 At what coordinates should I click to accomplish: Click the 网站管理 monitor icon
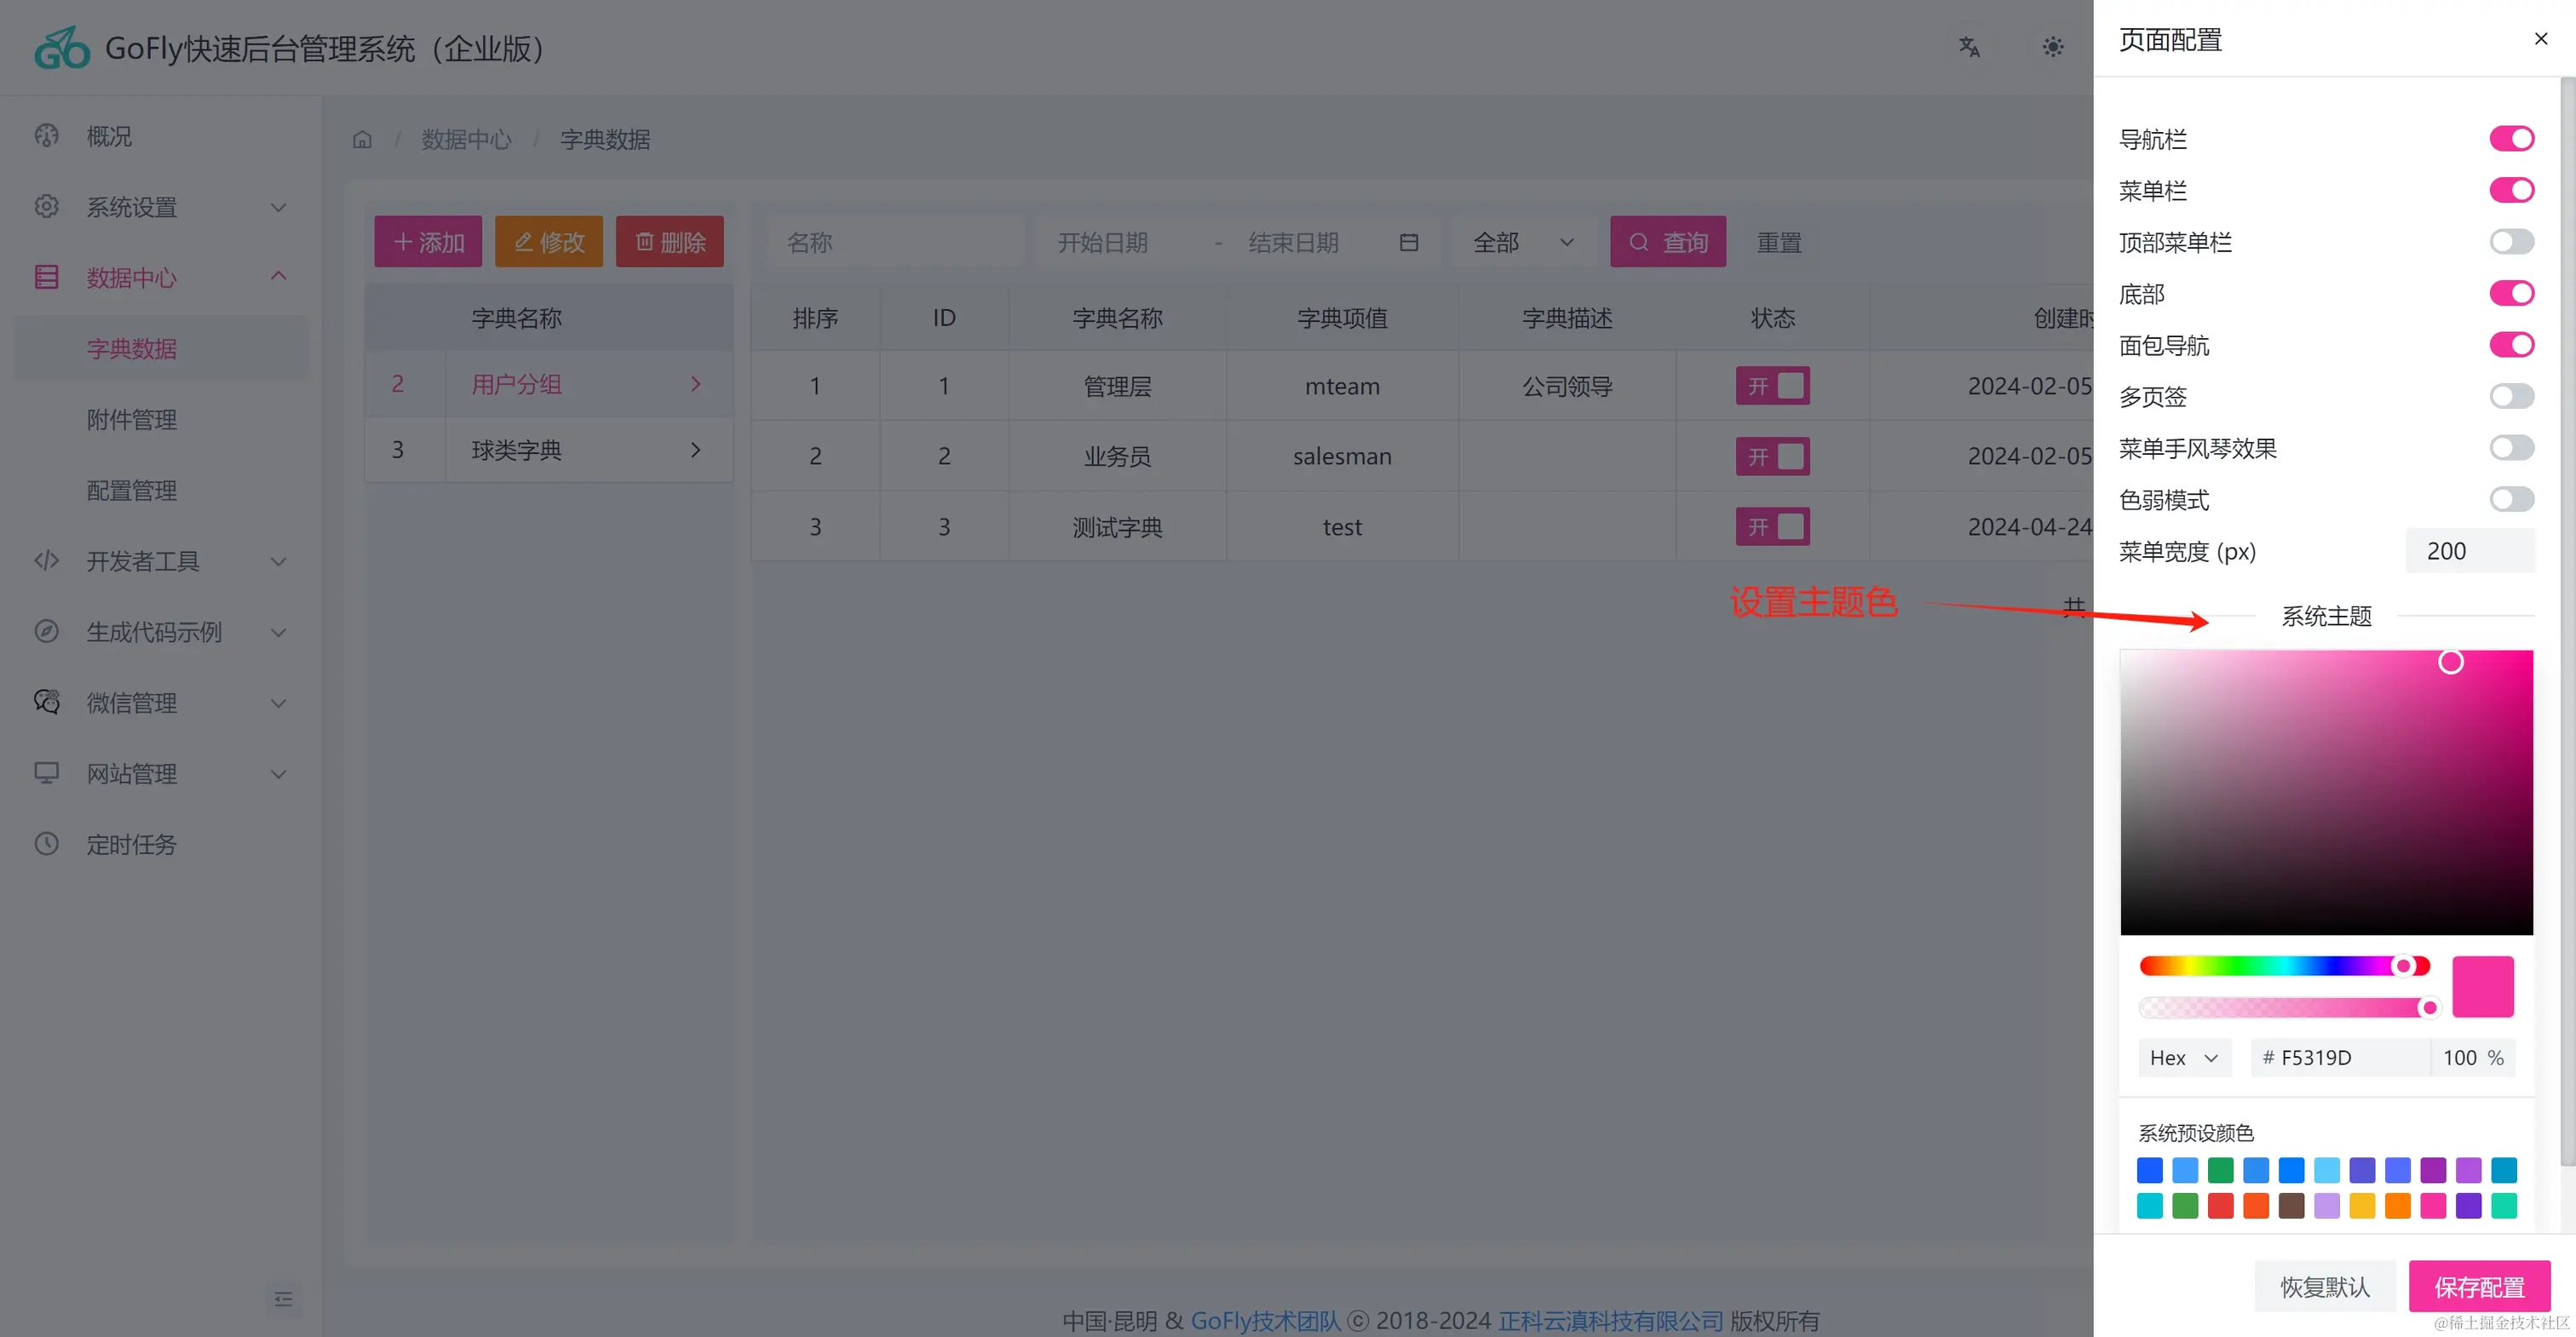(47, 773)
